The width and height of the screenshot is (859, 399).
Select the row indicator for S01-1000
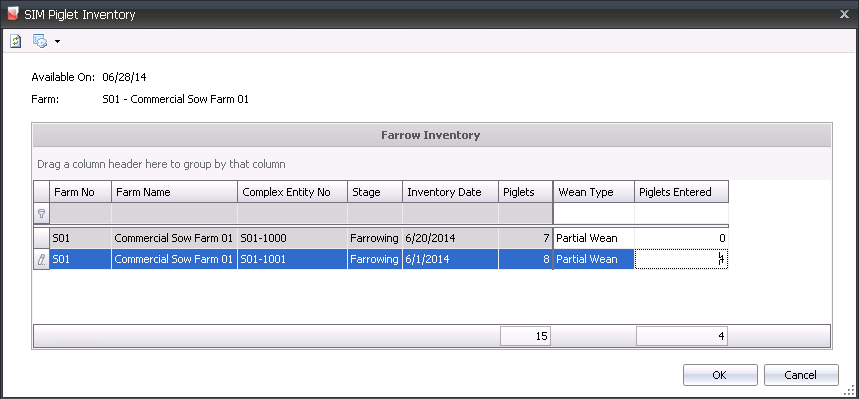[x=41, y=238]
